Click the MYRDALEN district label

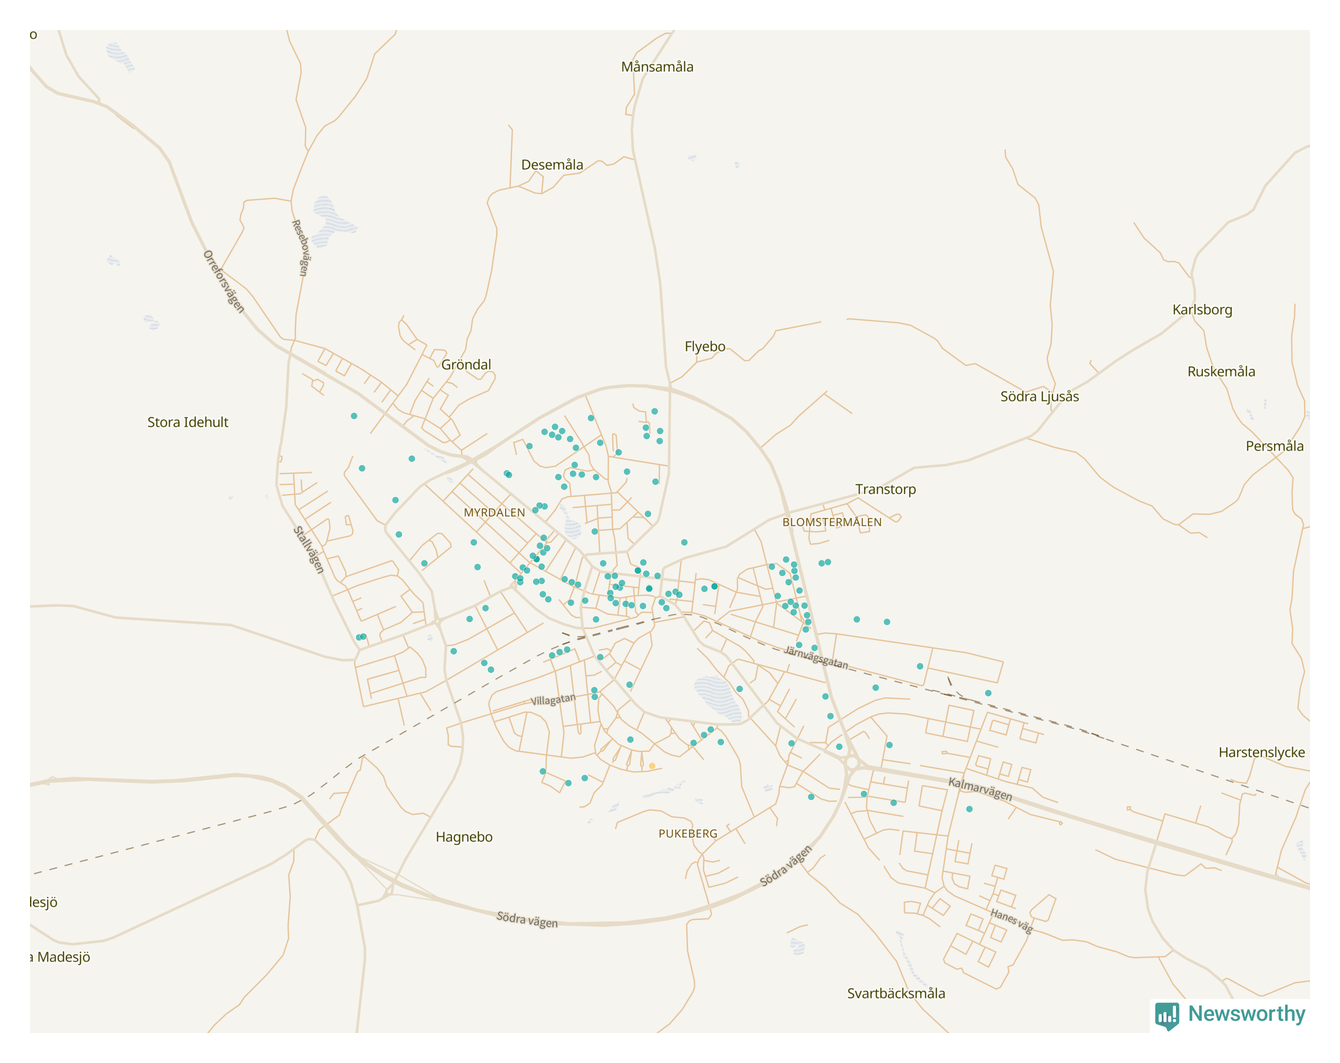click(x=494, y=513)
